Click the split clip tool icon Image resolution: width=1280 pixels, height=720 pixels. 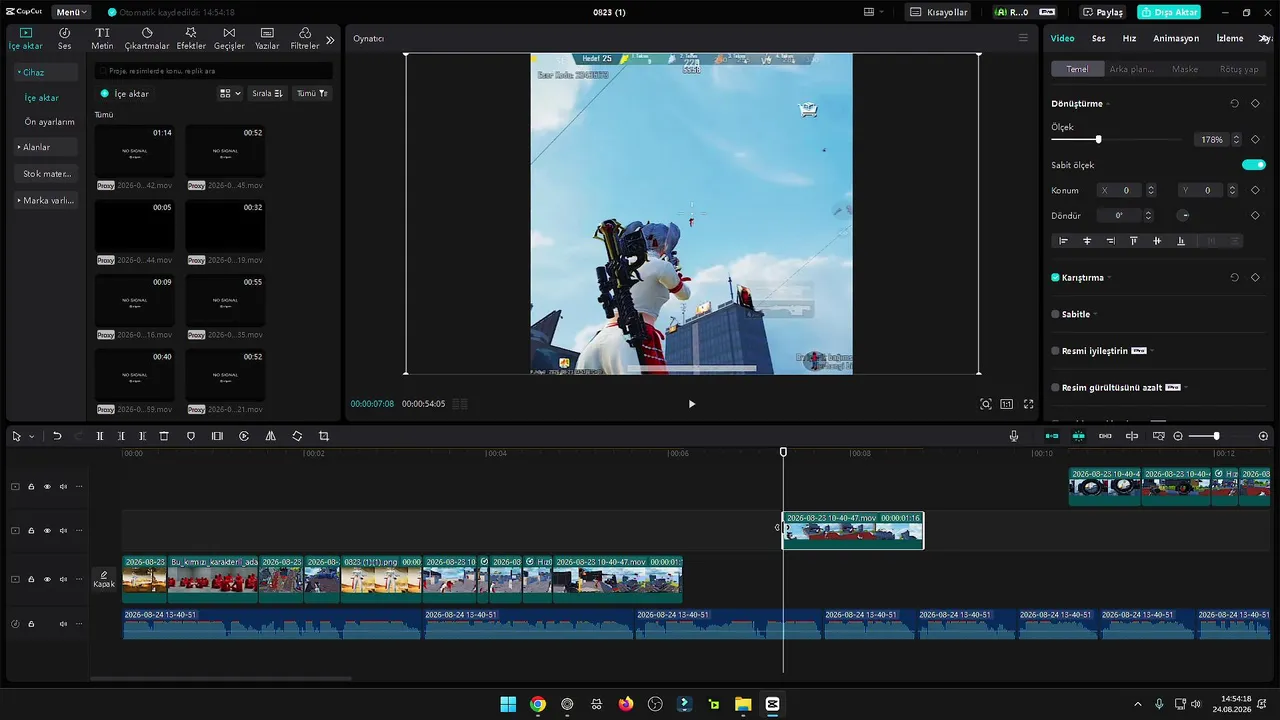pos(100,436)
